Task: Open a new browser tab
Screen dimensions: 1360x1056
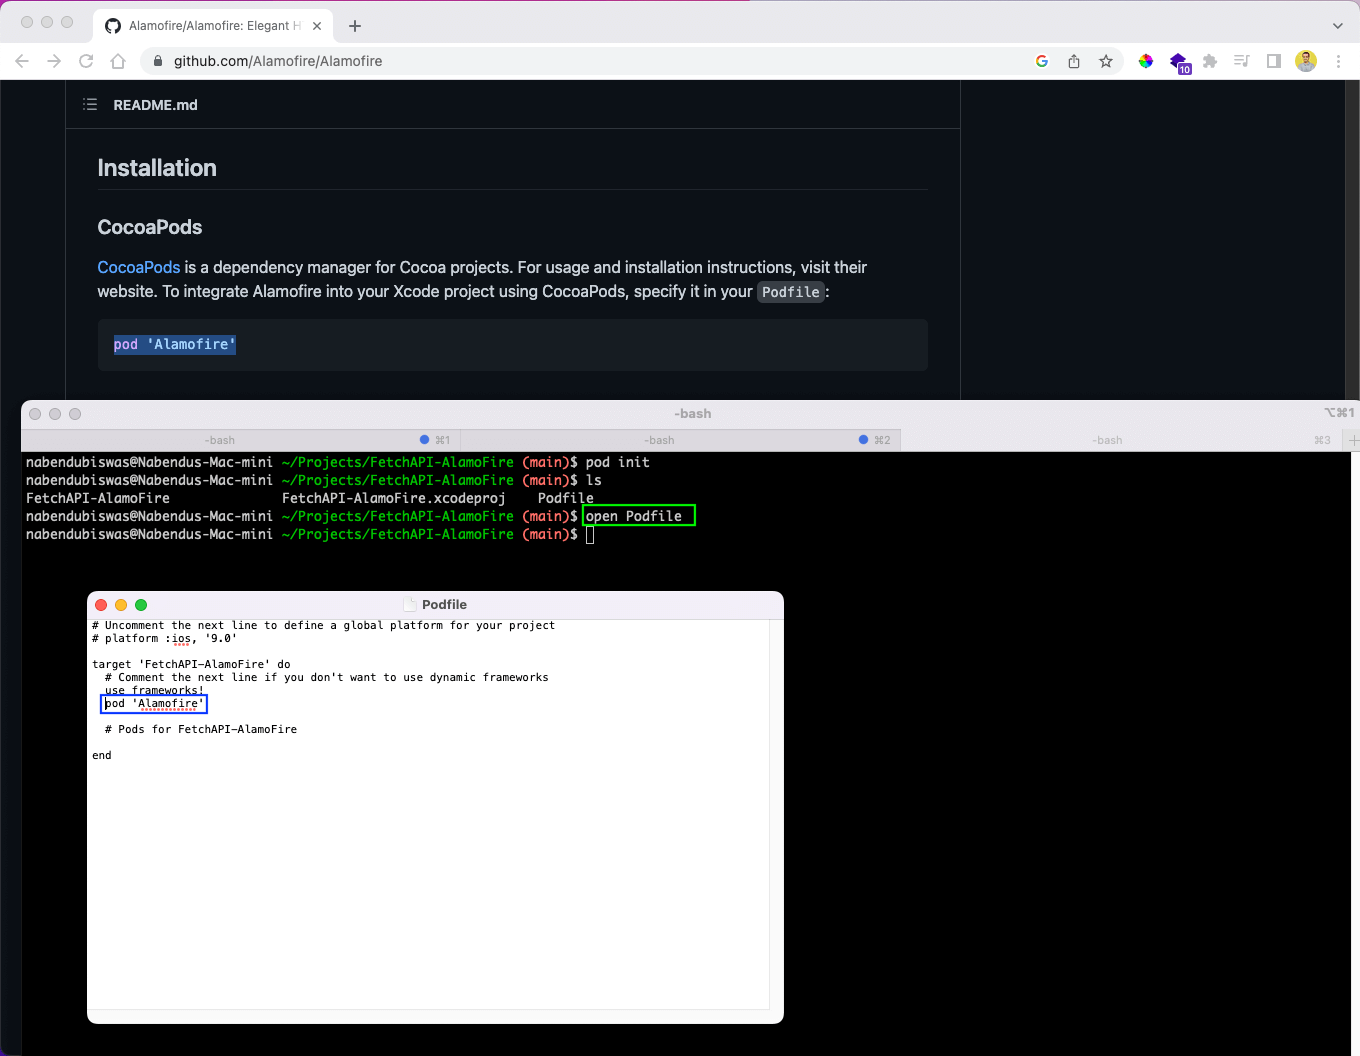Action: point(355,26)
